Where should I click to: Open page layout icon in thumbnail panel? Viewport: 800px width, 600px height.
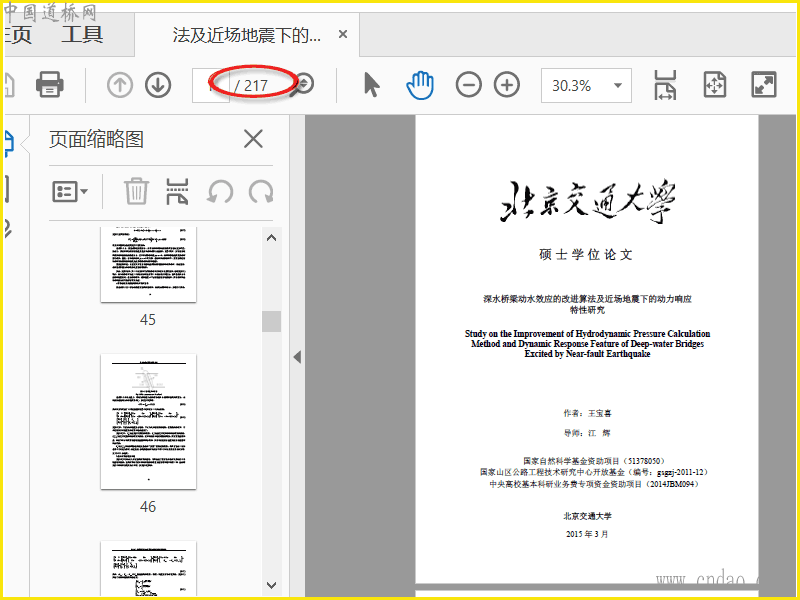pyautogui.click(x=177, y=191)
